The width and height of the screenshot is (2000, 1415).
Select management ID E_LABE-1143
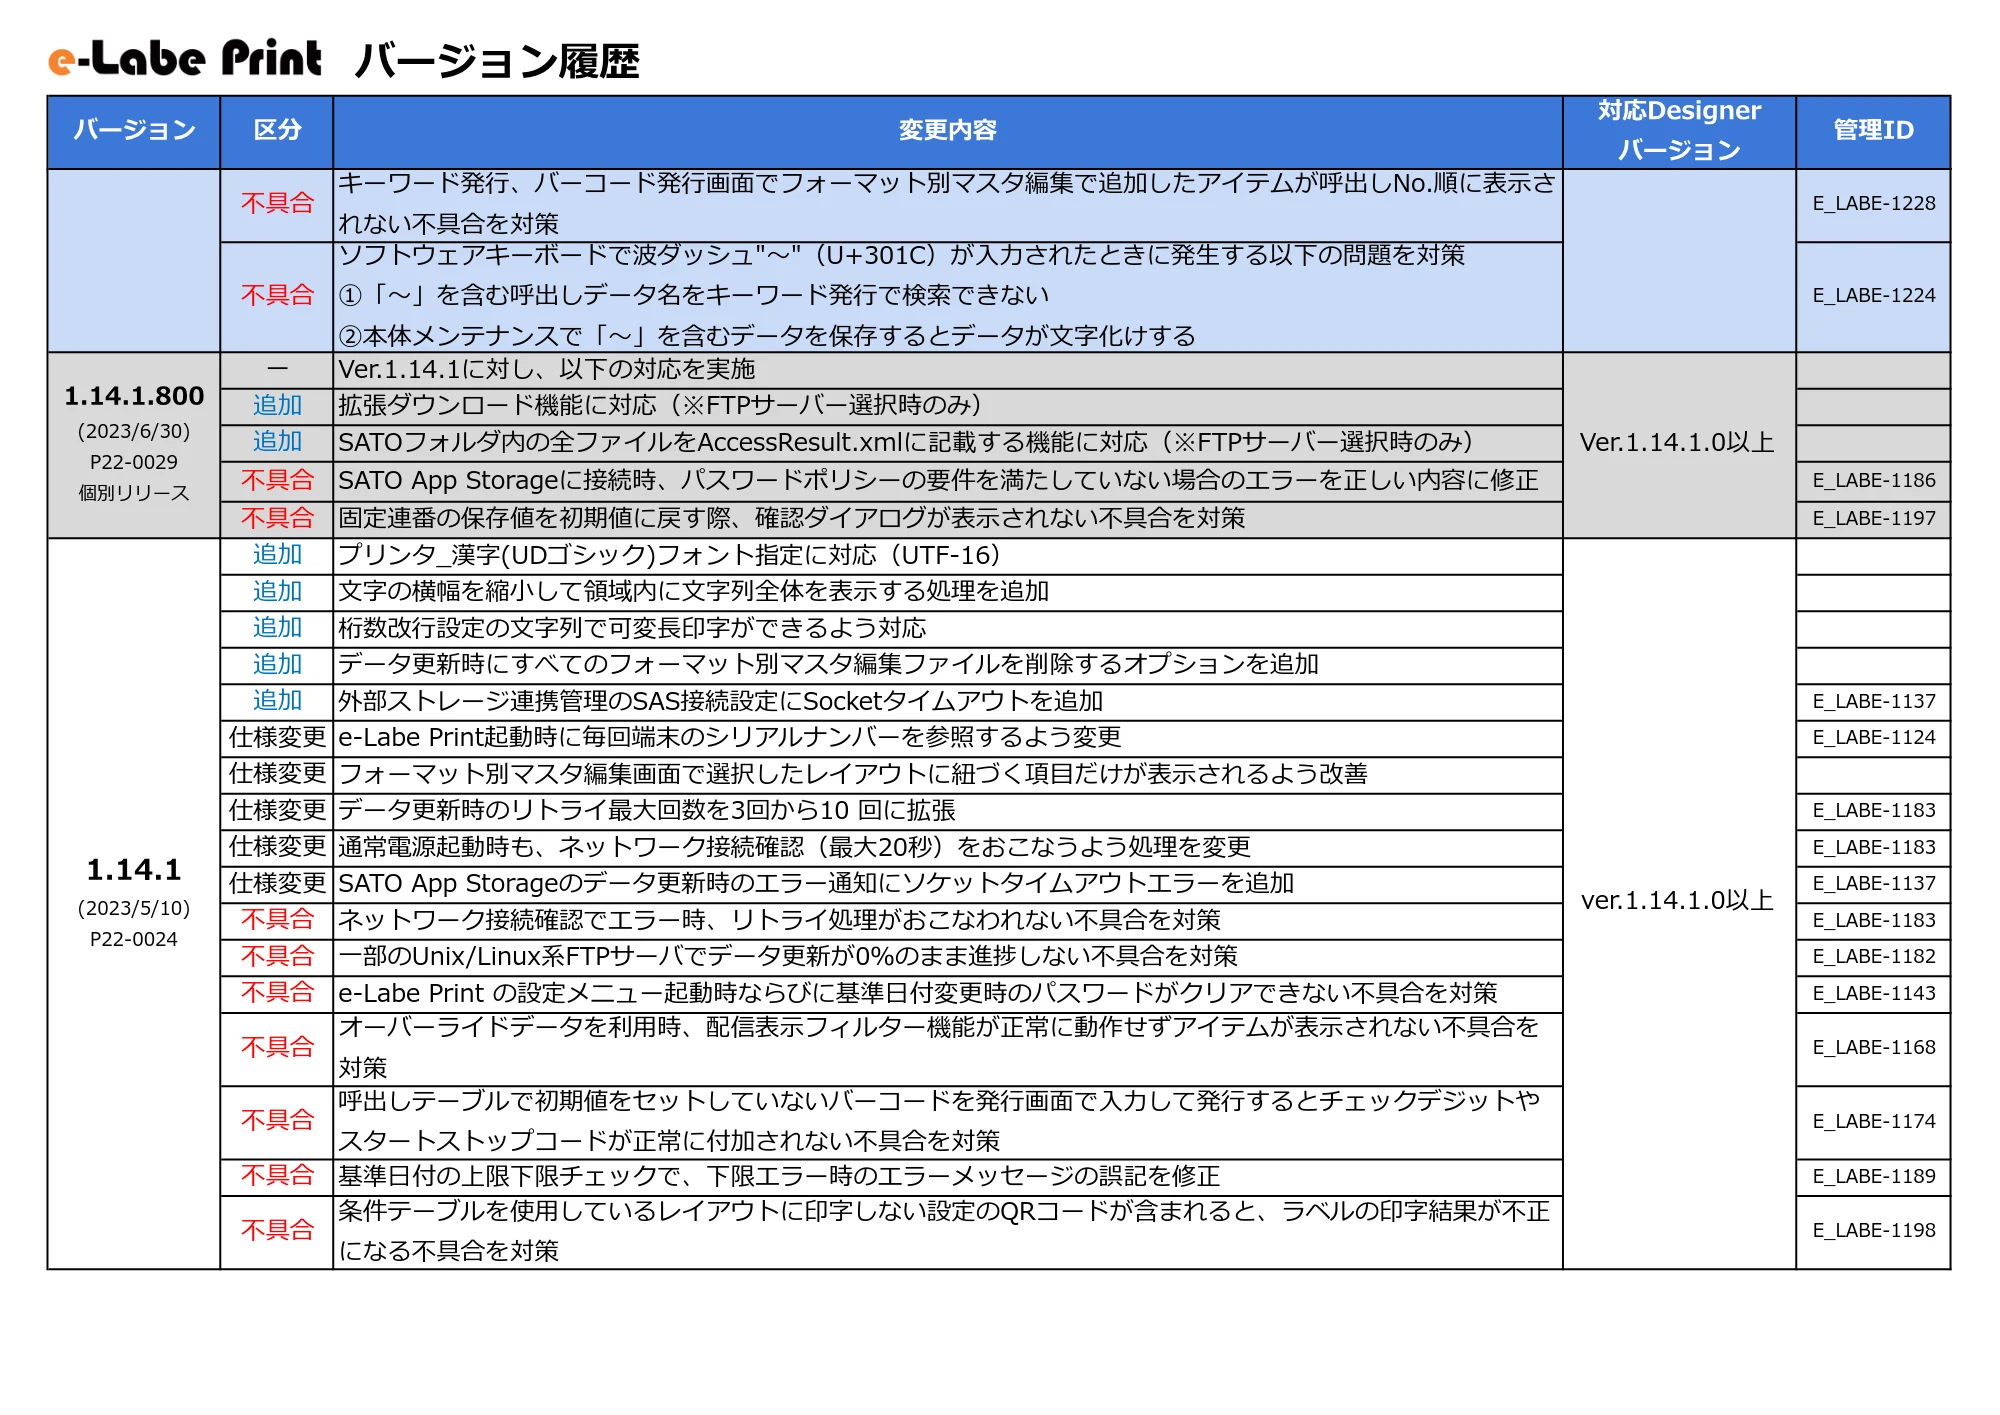(1873, 994)
